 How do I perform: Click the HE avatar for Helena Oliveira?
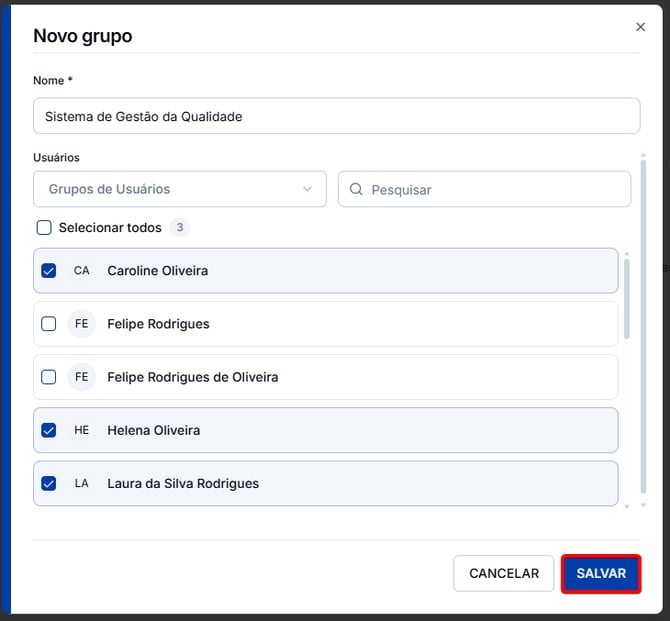(x=81, y=430)
